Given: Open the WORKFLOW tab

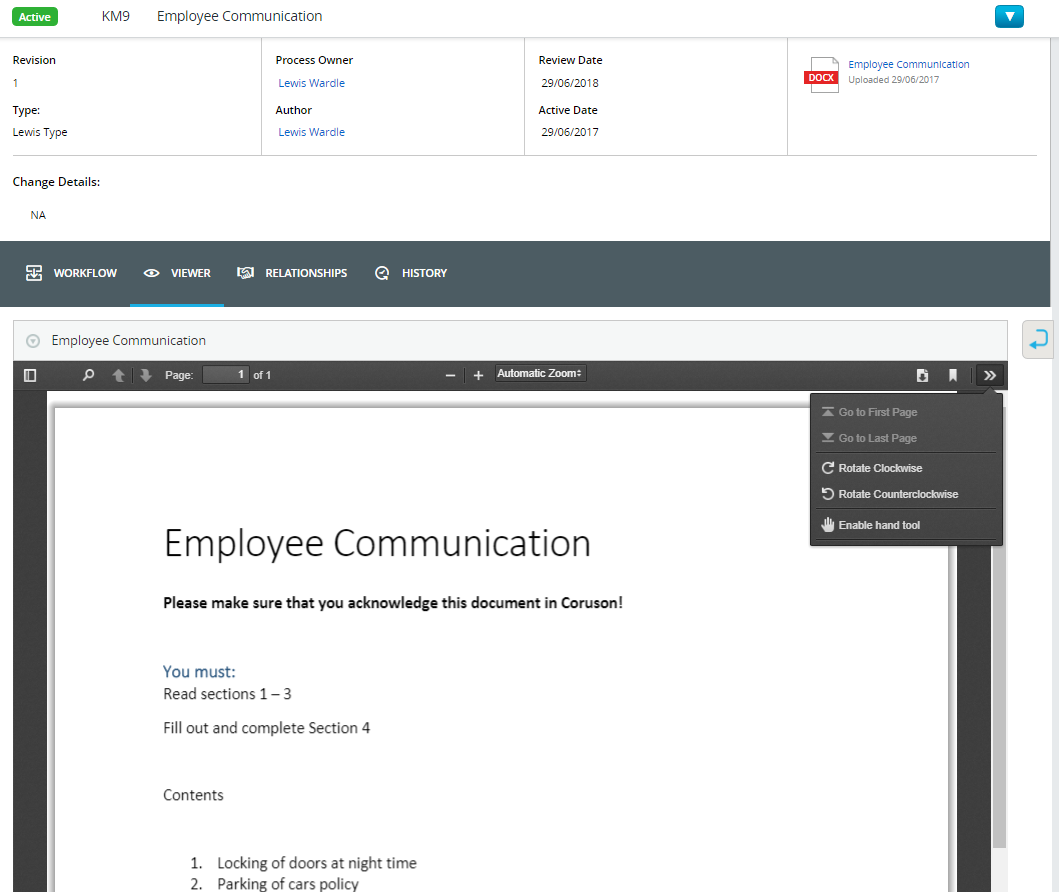Looking at the screenshot, I should tap(71, 273).
